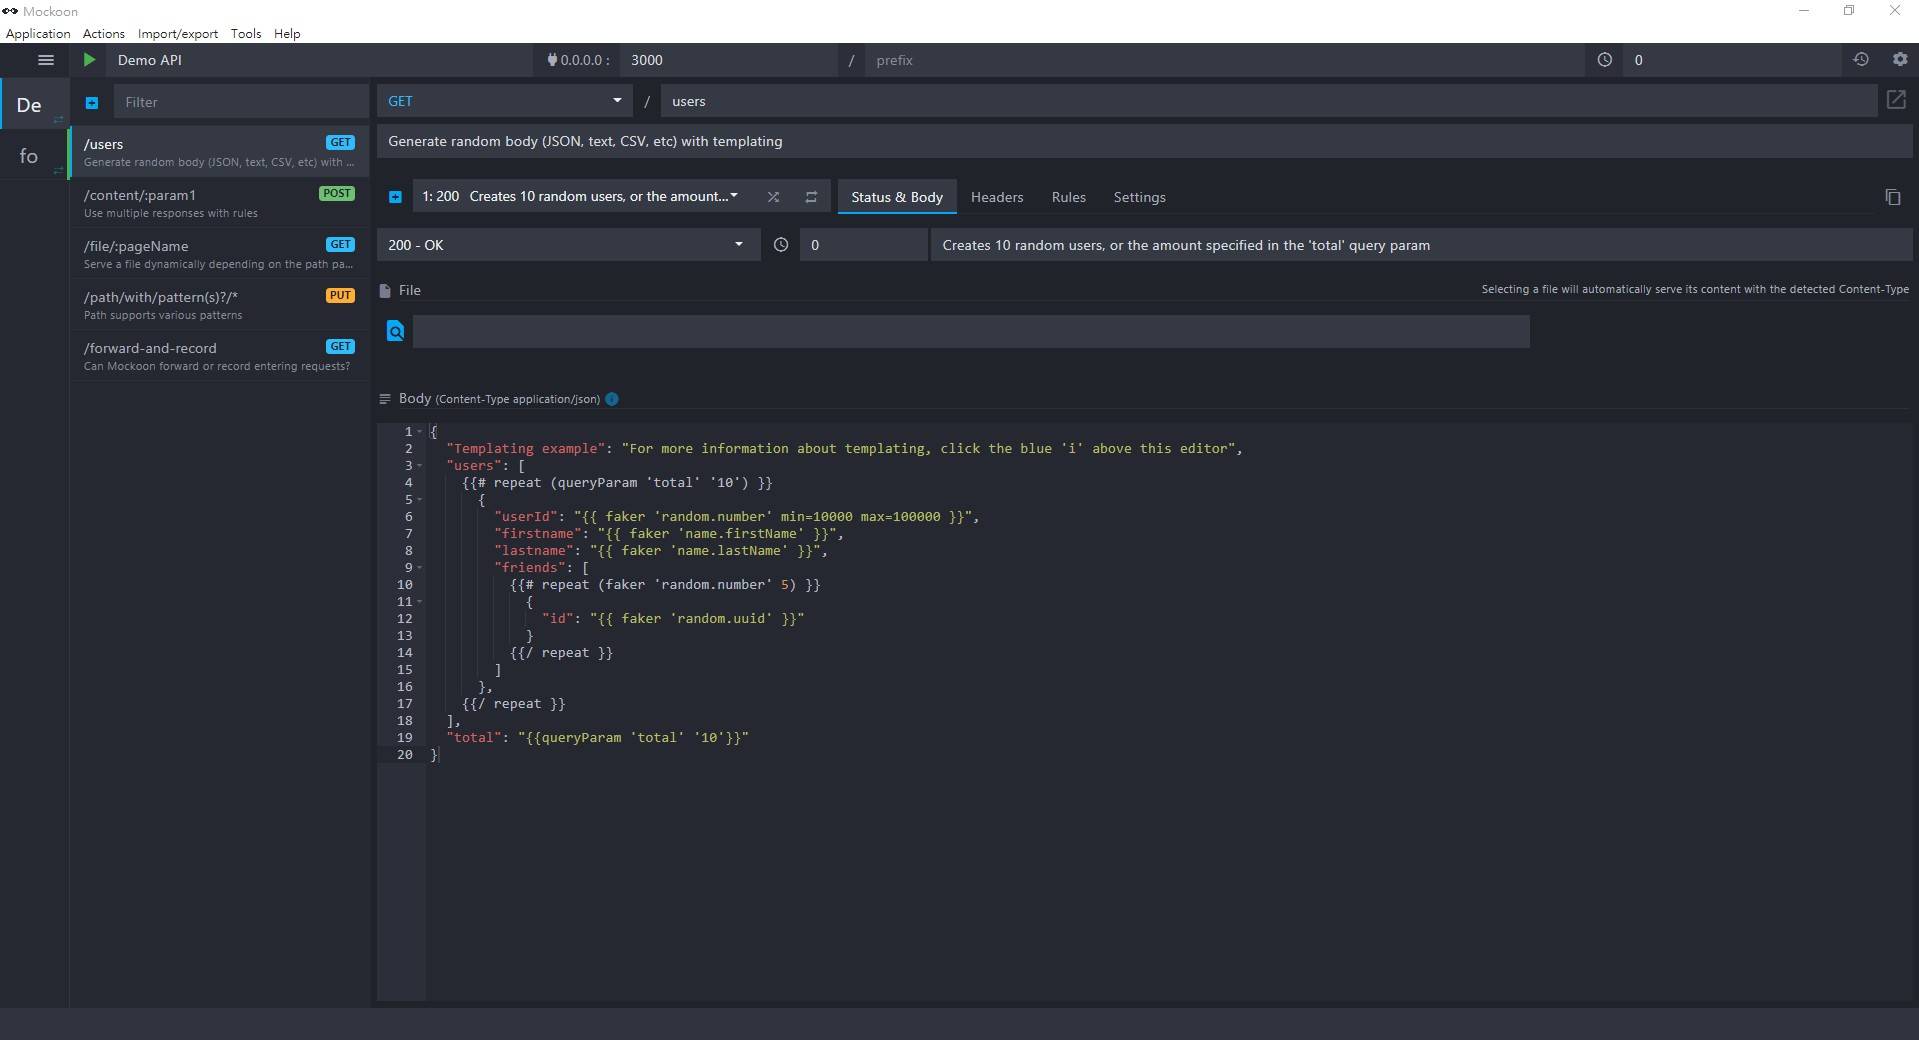Viewport: 1919px width, 1040px height.
Task: Toggle sequential response mode icon
Action: pyautogui.click(x=811, y=197)
